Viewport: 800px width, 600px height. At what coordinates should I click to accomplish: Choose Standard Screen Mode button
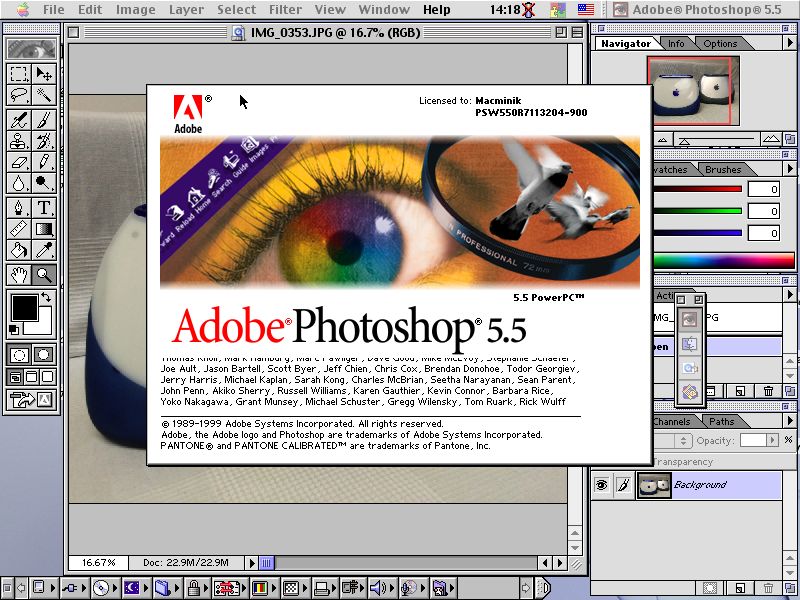coord(15,377)
